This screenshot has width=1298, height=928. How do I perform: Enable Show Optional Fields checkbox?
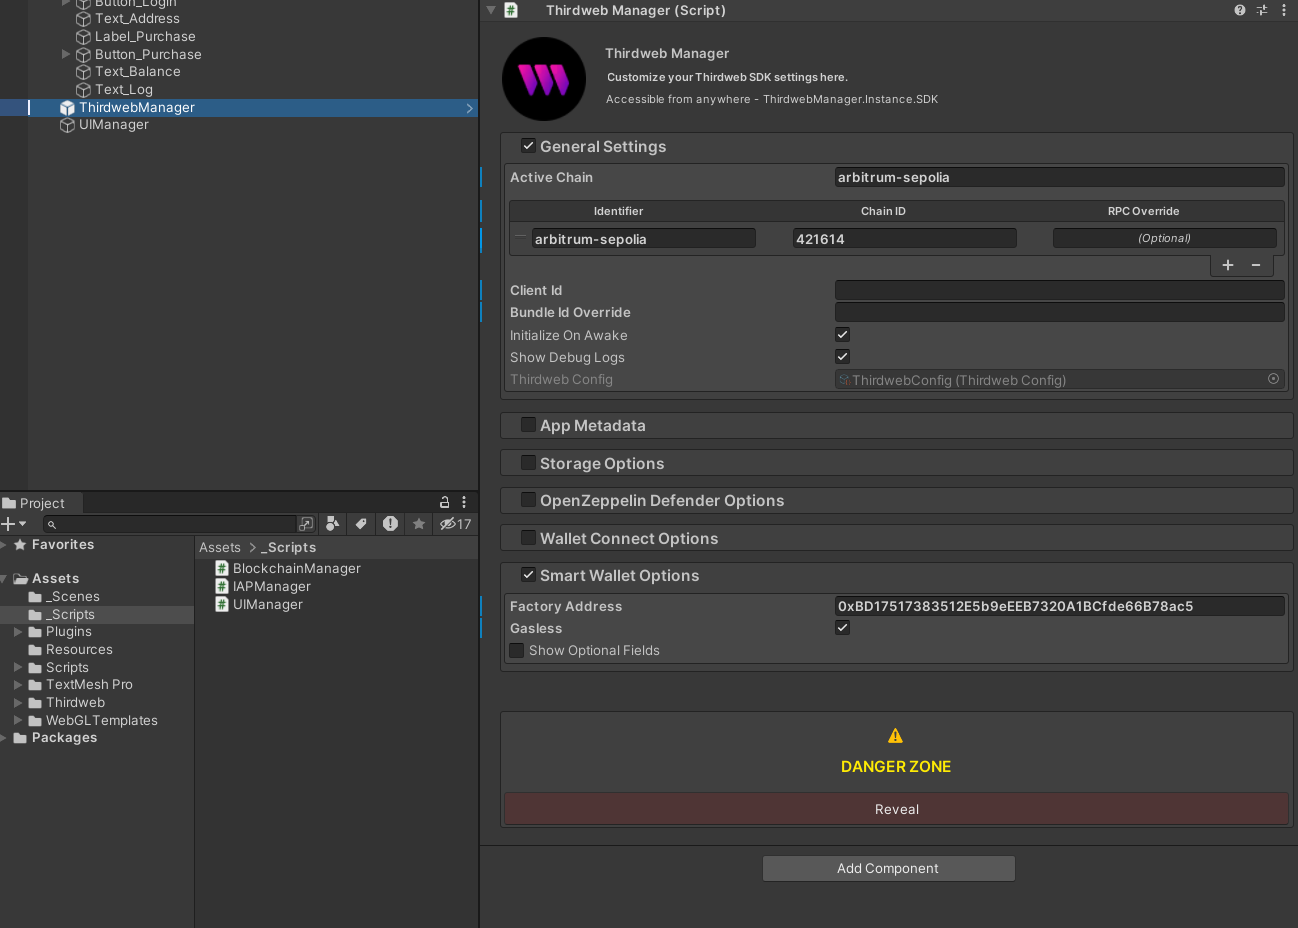pyautogui.click(x=517, y=650)
